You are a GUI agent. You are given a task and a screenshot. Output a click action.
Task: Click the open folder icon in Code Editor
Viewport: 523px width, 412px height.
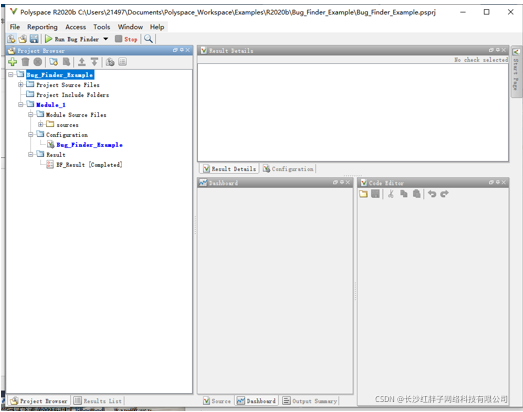click(x=364, y=194)
